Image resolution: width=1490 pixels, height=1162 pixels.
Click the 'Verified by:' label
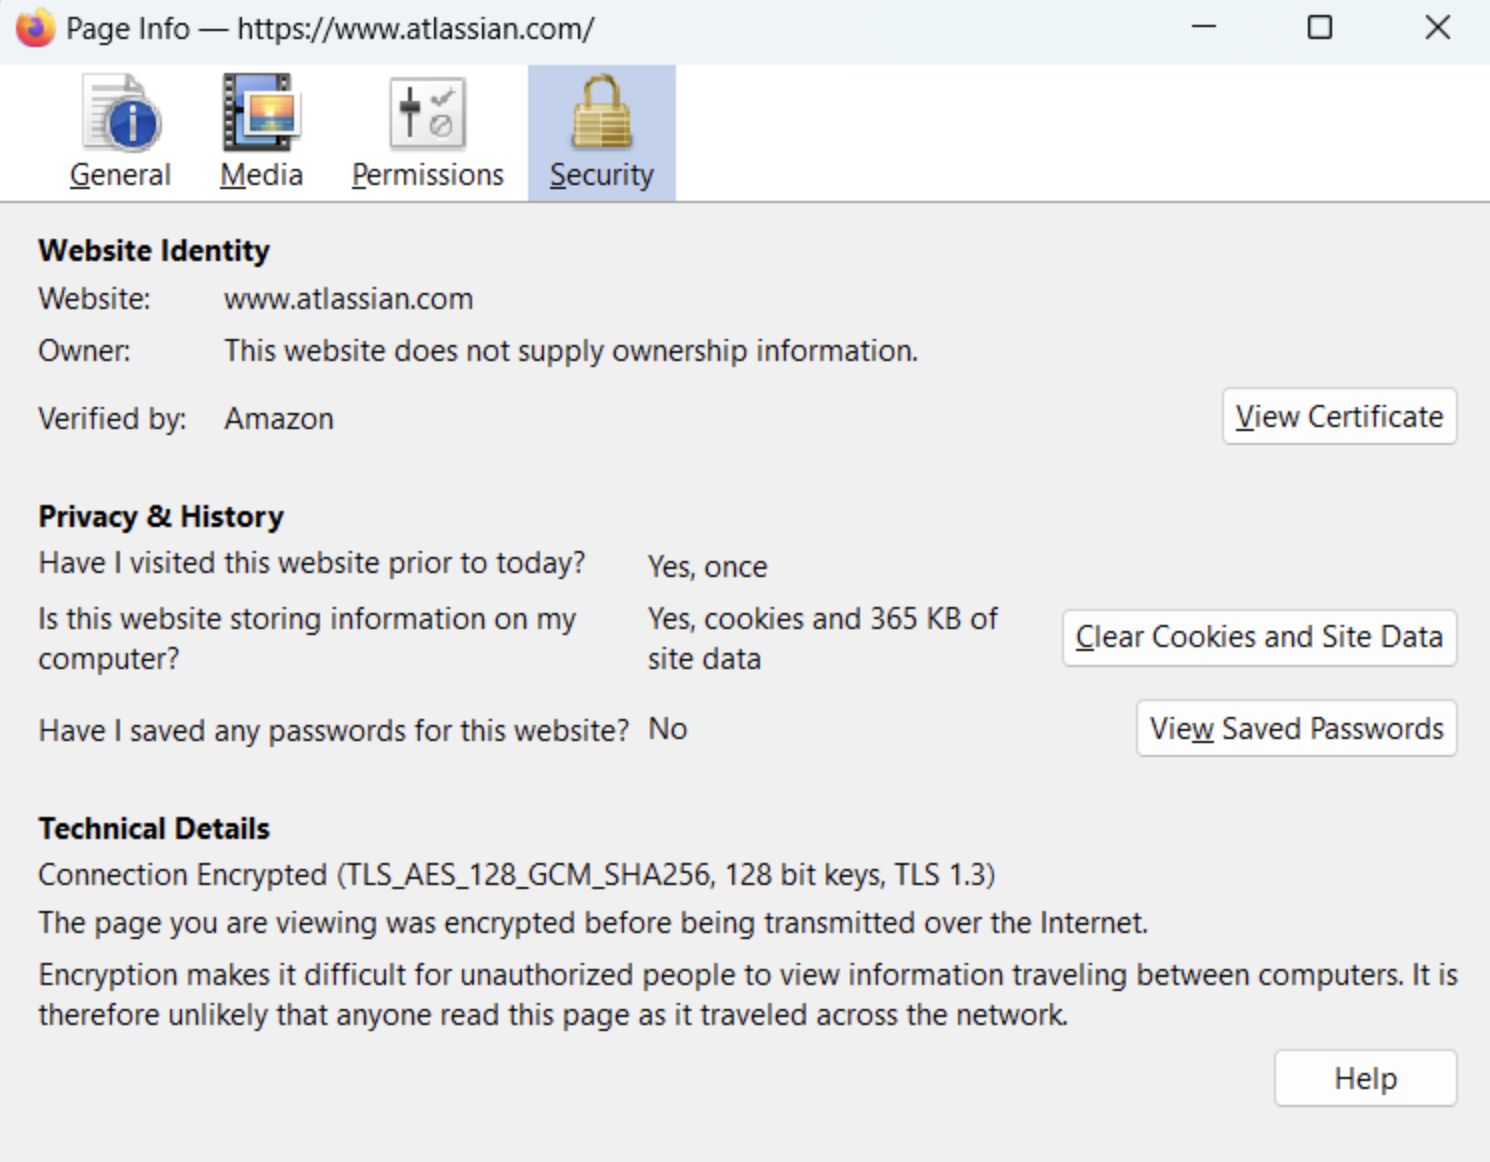112,419
